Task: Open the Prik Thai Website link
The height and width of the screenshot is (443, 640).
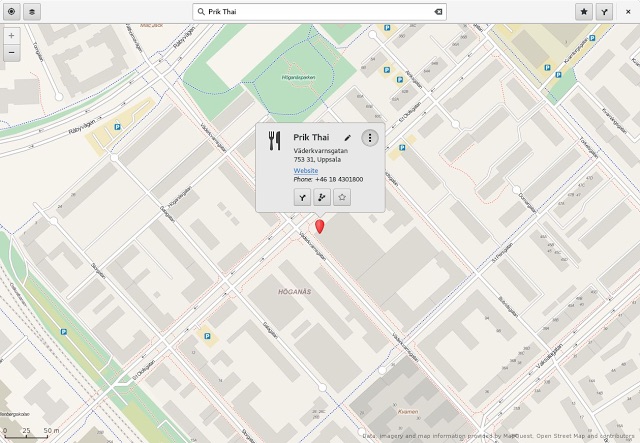Action: click(306, 170)
